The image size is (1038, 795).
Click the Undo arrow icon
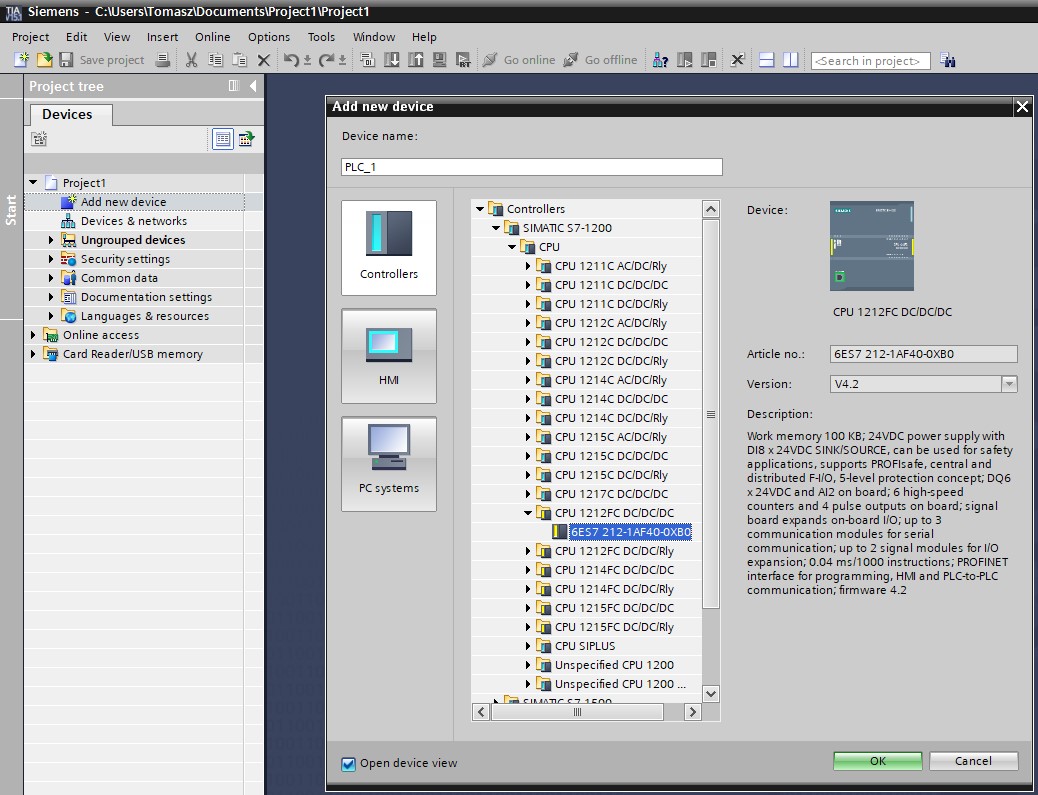pos(291,60)
